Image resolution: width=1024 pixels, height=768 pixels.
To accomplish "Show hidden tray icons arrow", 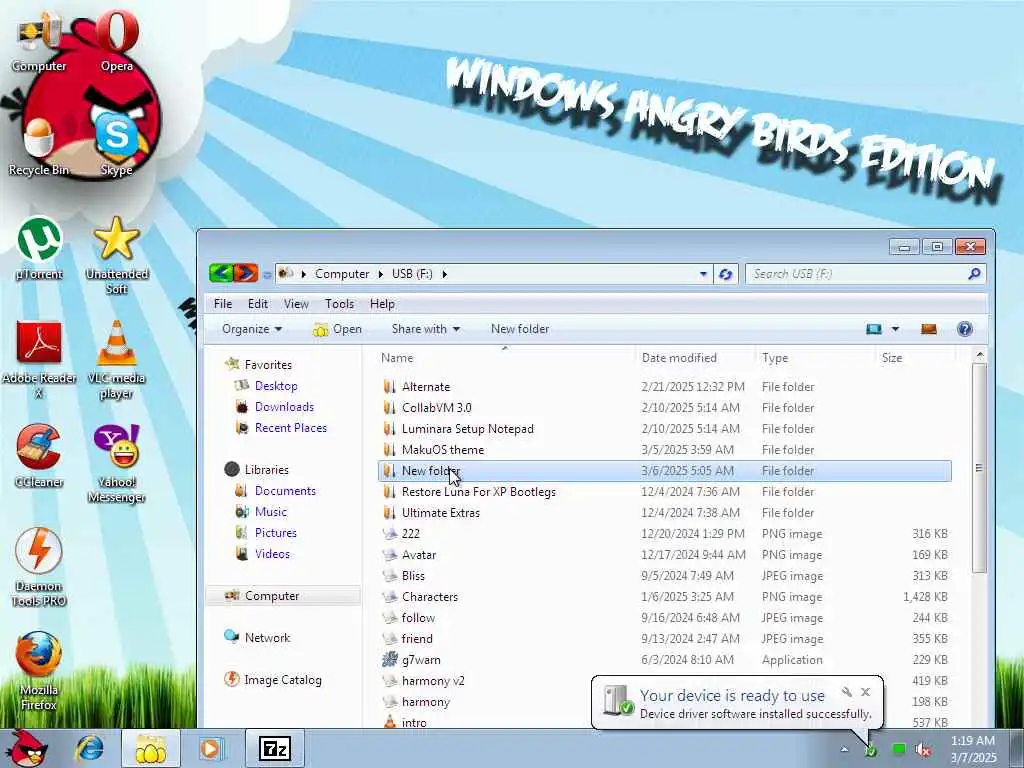I will point(844,749).
